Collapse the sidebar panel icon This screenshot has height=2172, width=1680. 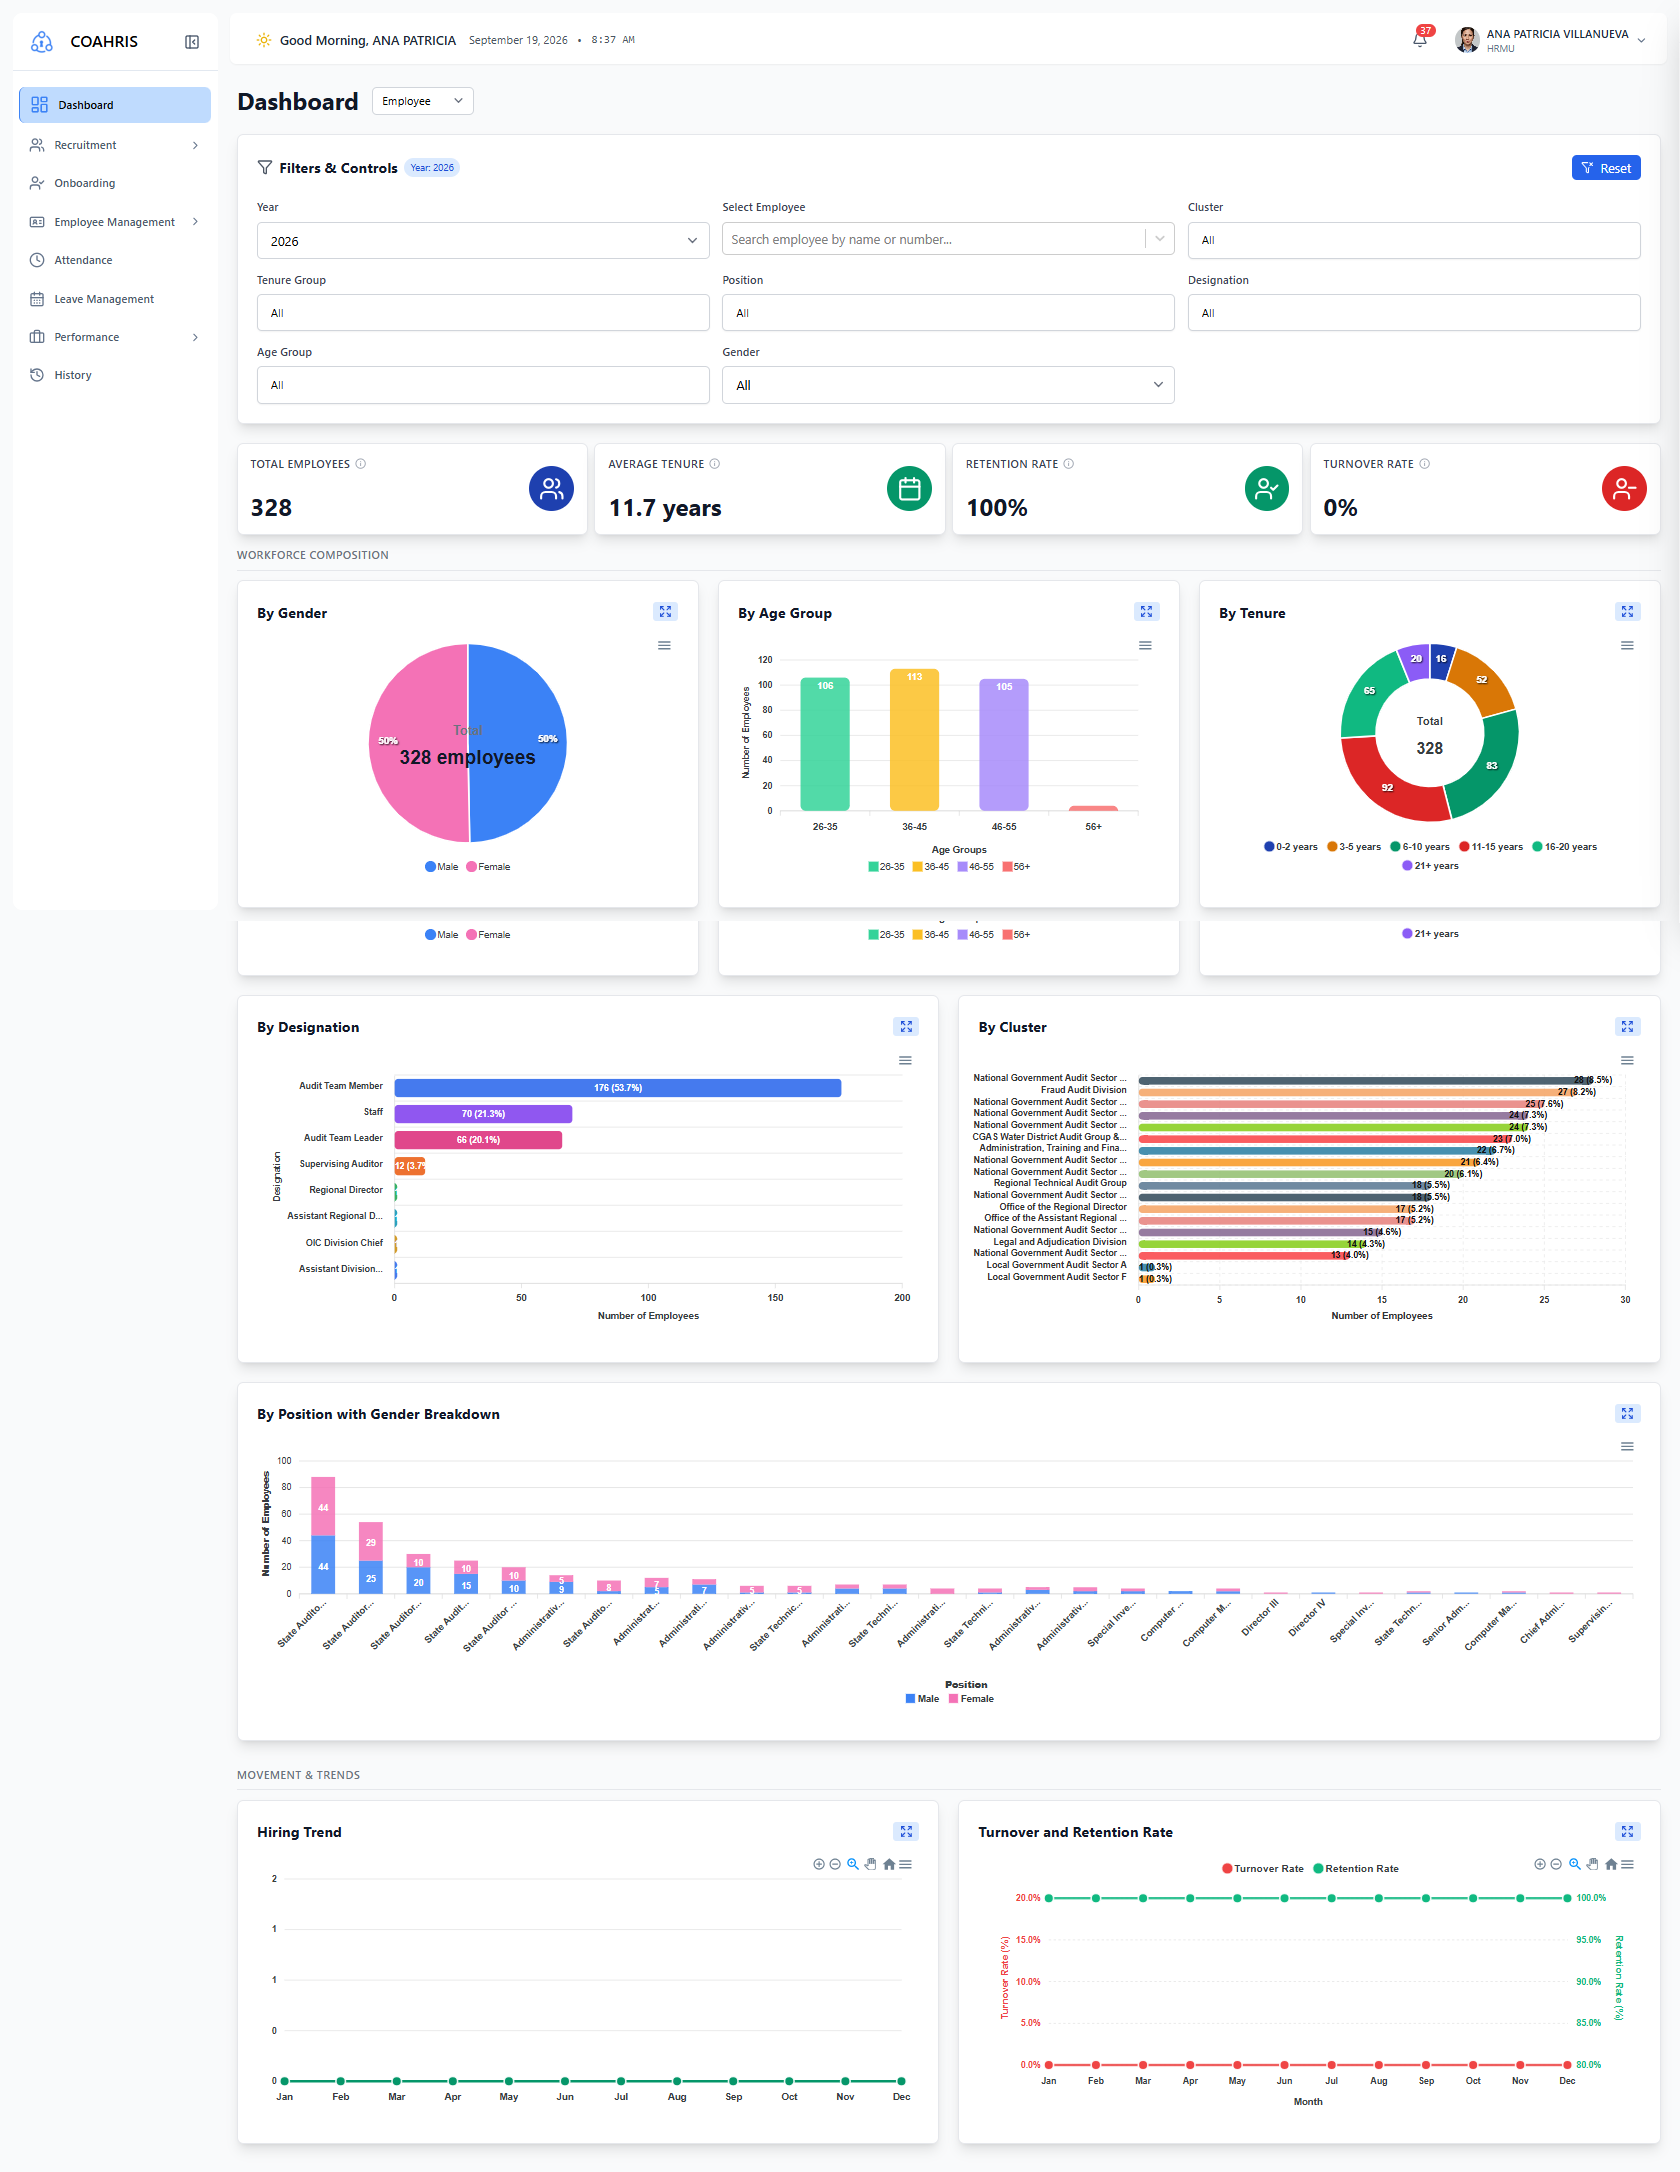pos(192,42)
